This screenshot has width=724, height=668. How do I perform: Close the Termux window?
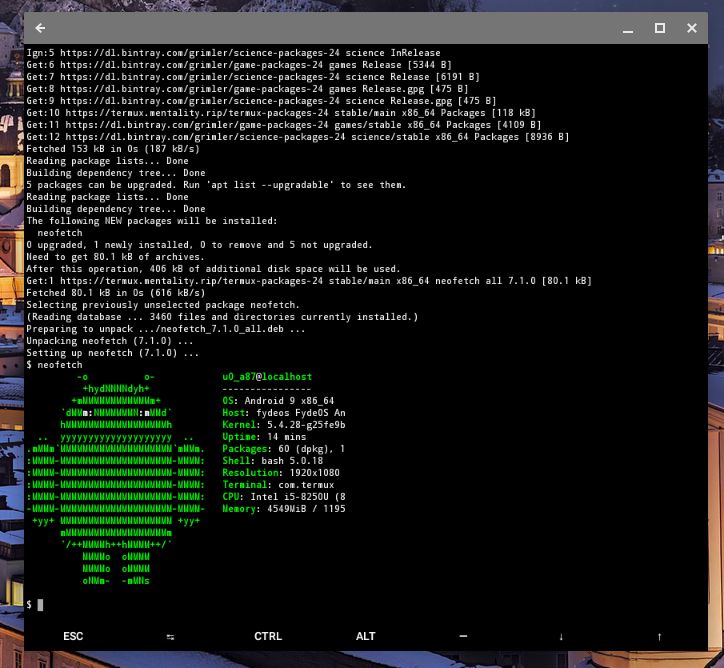[691, 28]
